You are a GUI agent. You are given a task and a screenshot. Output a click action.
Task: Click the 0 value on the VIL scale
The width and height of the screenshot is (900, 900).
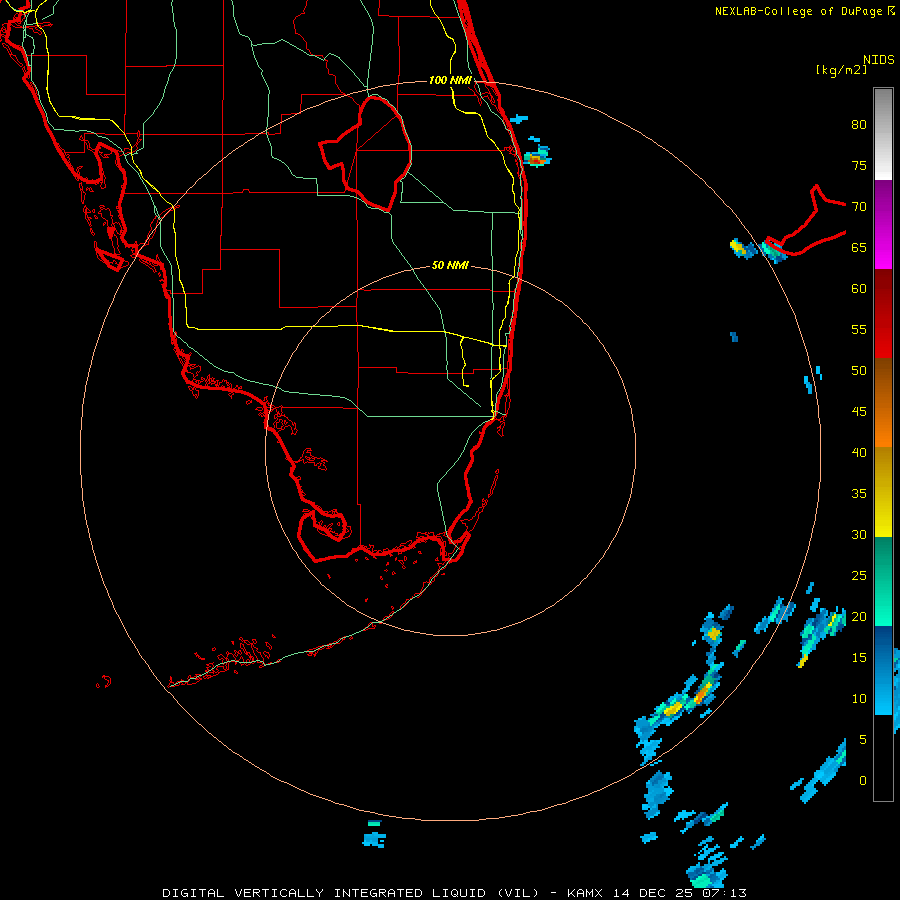(863, 781)
